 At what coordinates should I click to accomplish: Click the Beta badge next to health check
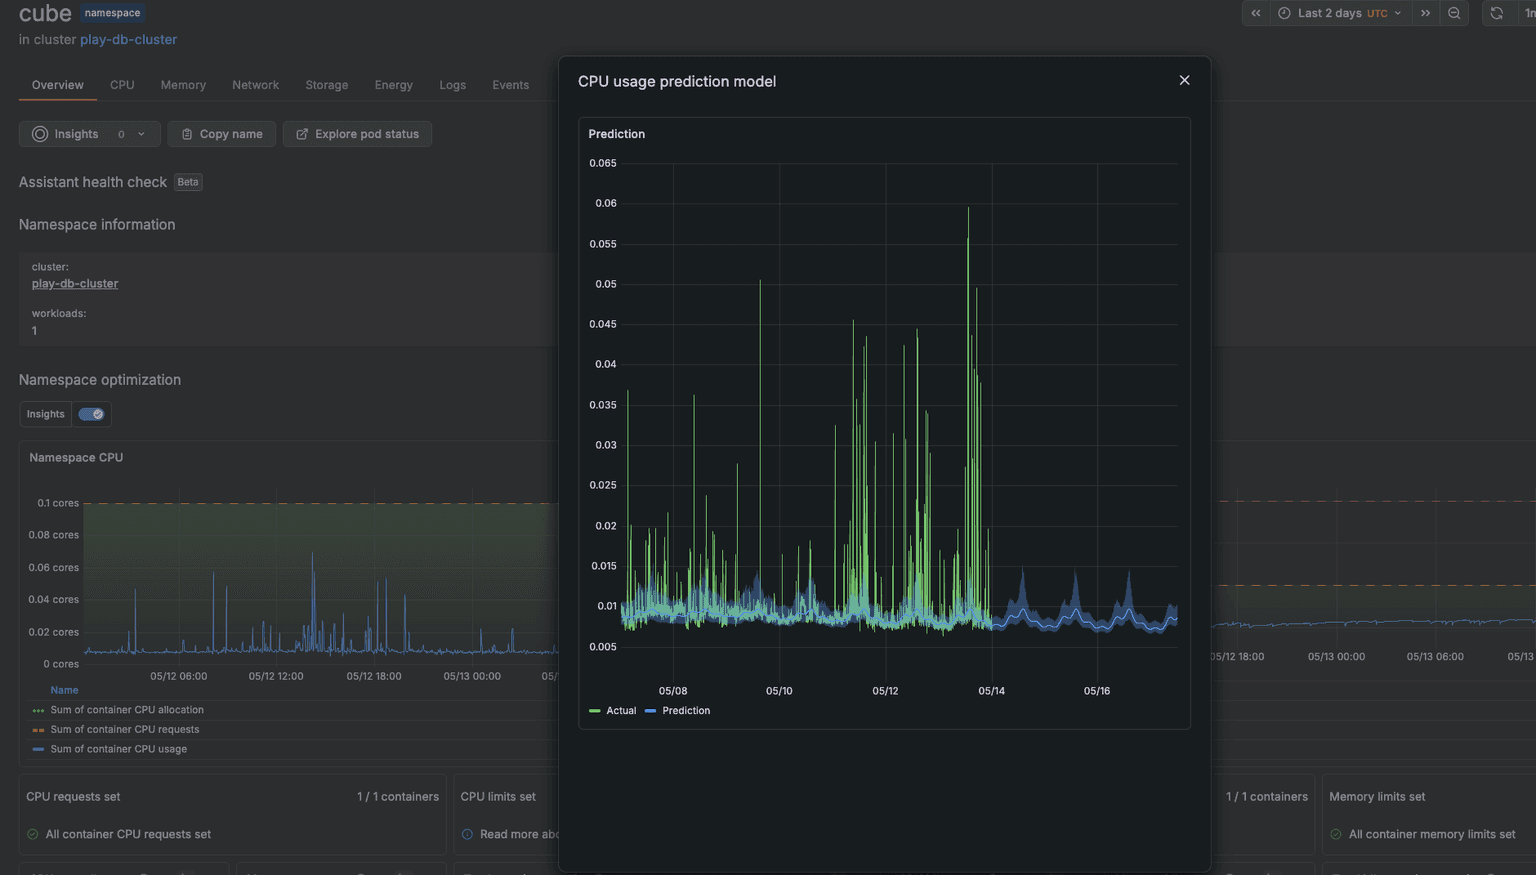188,182
